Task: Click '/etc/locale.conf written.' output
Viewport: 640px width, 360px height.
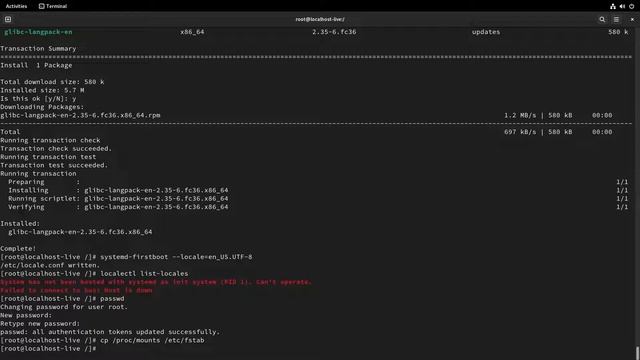Action: (x=50, y=265)
